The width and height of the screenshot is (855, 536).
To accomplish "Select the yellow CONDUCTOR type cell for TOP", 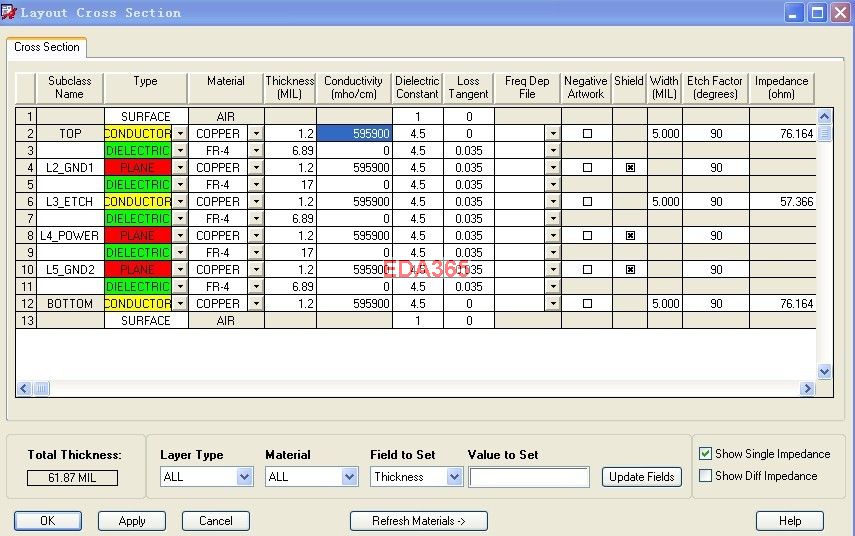I will (139, 134).
